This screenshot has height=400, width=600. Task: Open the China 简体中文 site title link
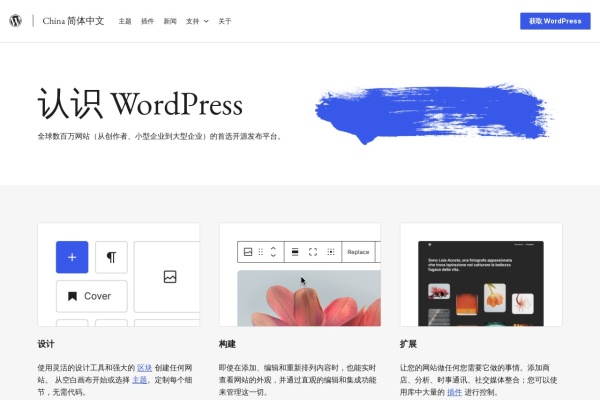(73, 21)
